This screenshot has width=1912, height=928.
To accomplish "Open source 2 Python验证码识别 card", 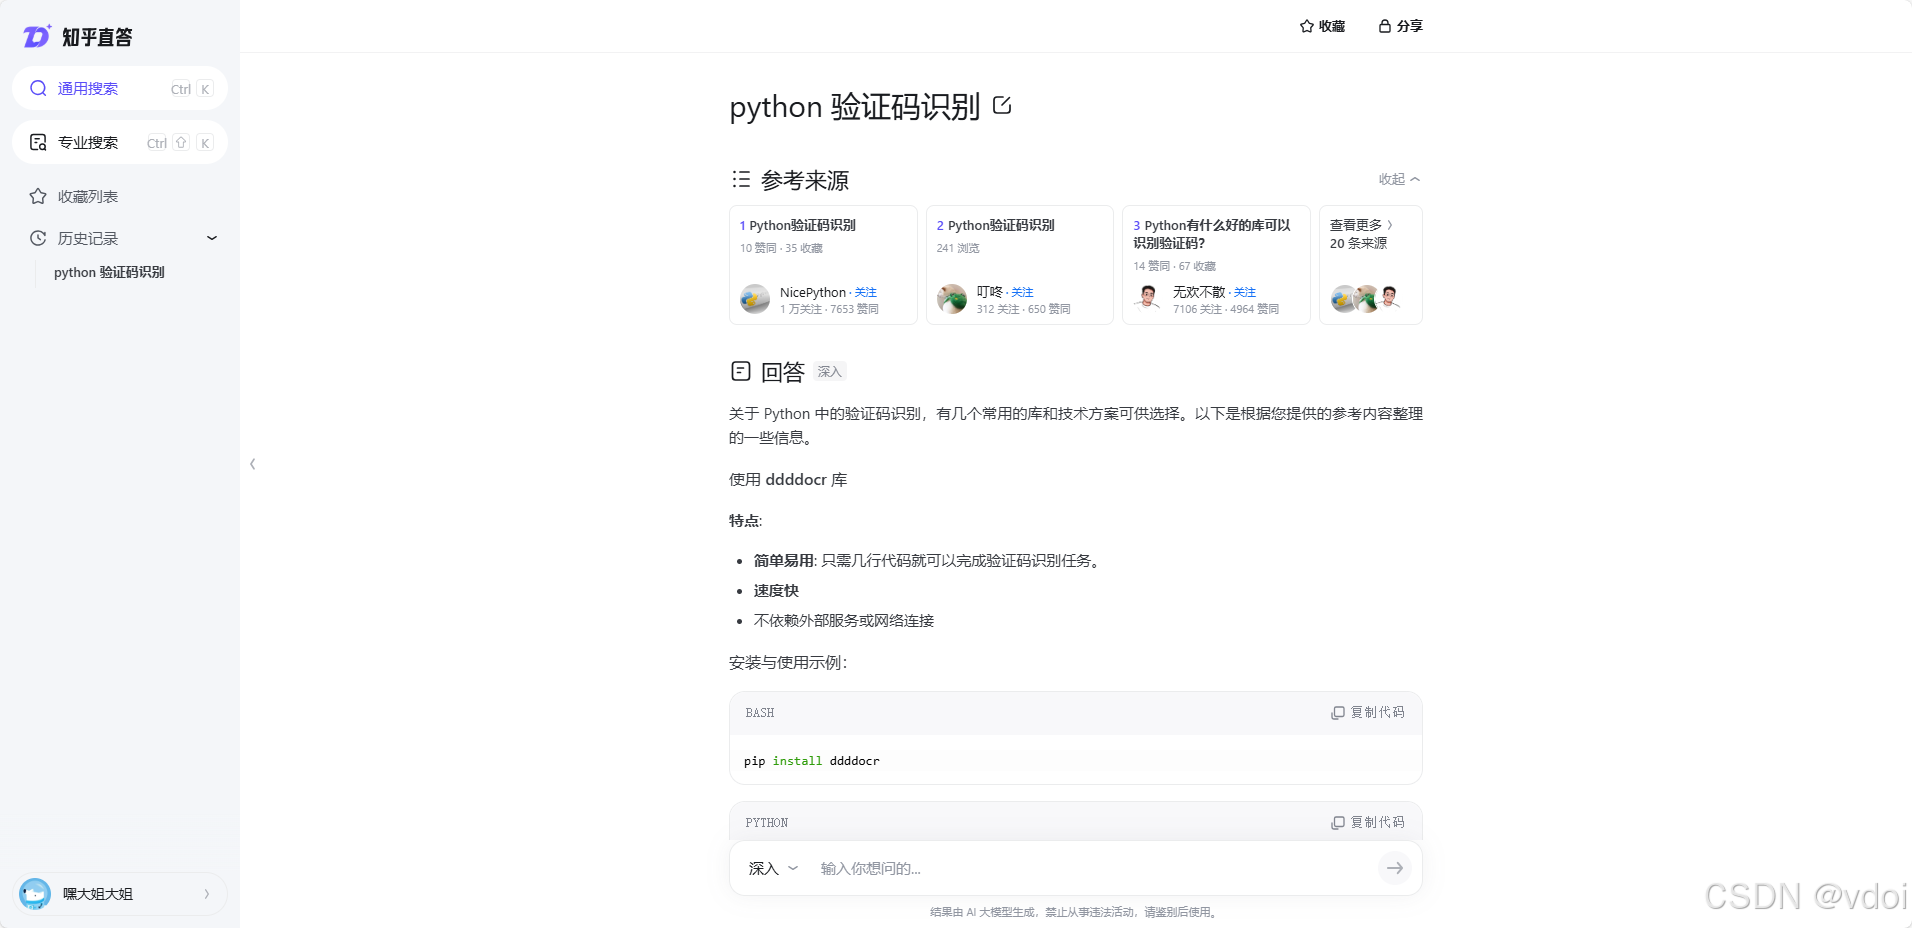I will point(1019,265).
